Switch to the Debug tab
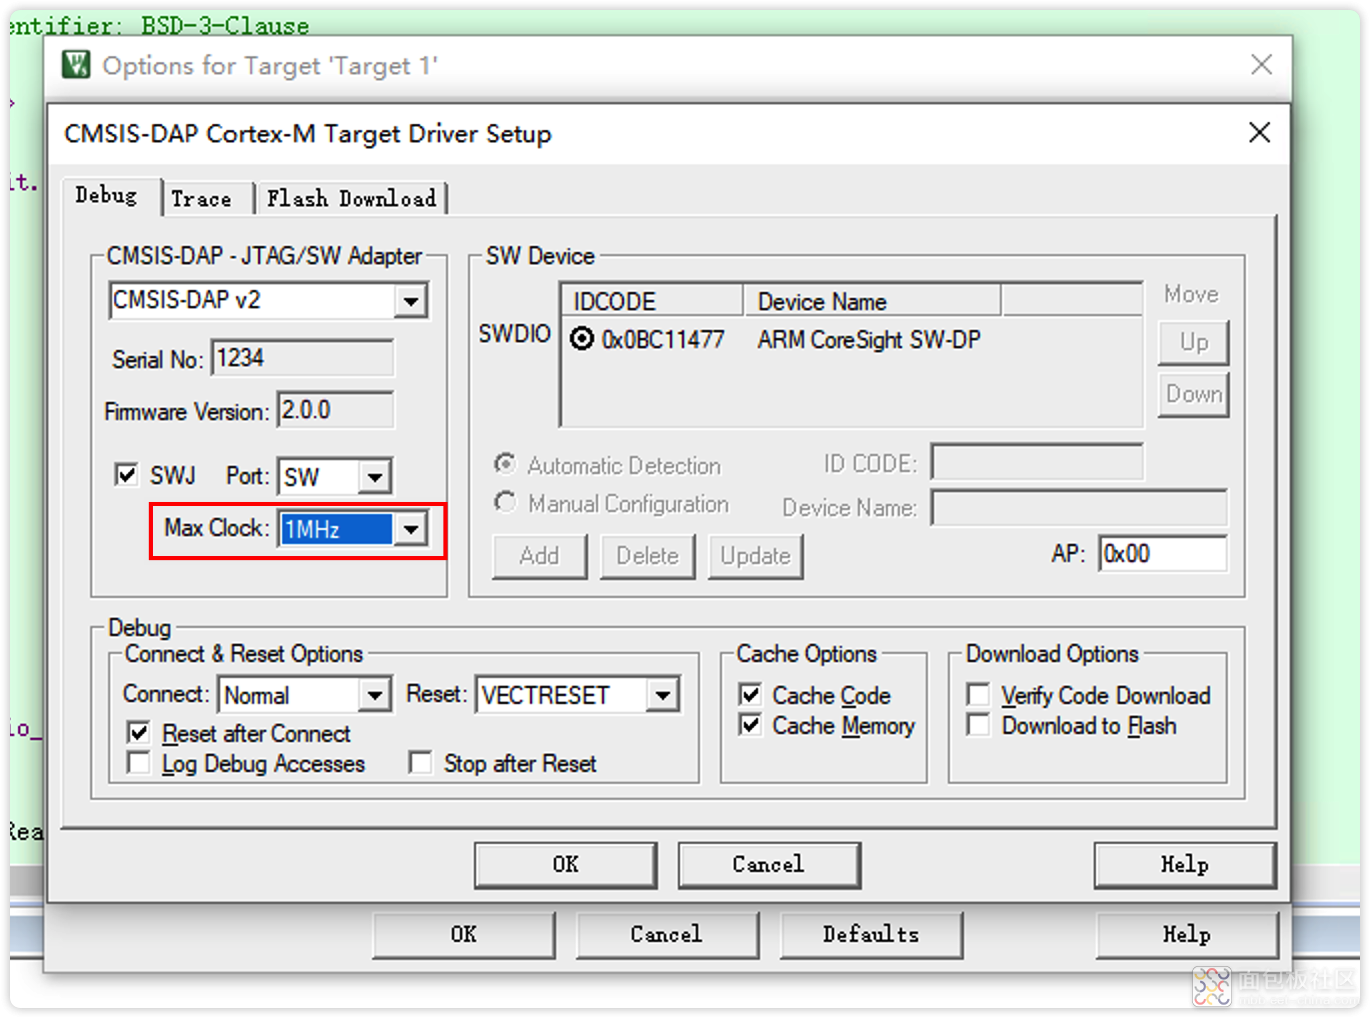 106,195
